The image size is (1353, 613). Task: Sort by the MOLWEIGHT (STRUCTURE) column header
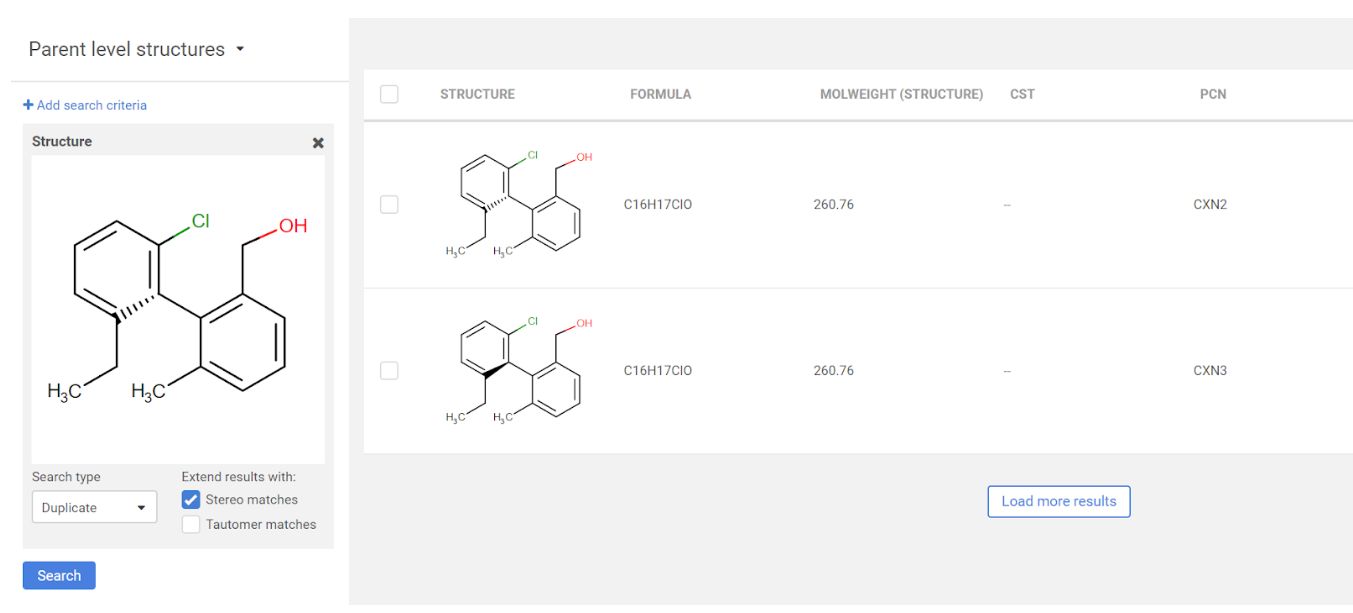901,94
